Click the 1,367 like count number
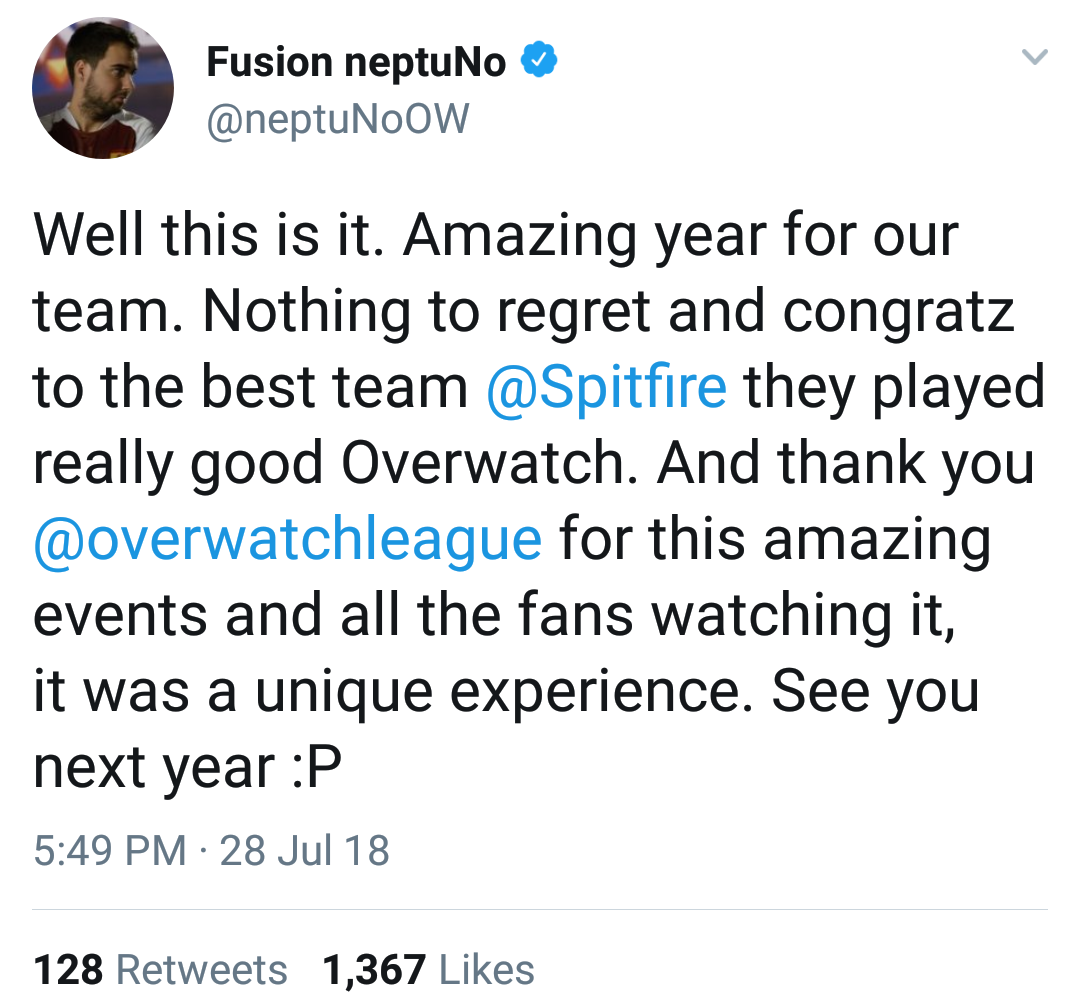The image size is (1080, 1006). click(374, 969)
